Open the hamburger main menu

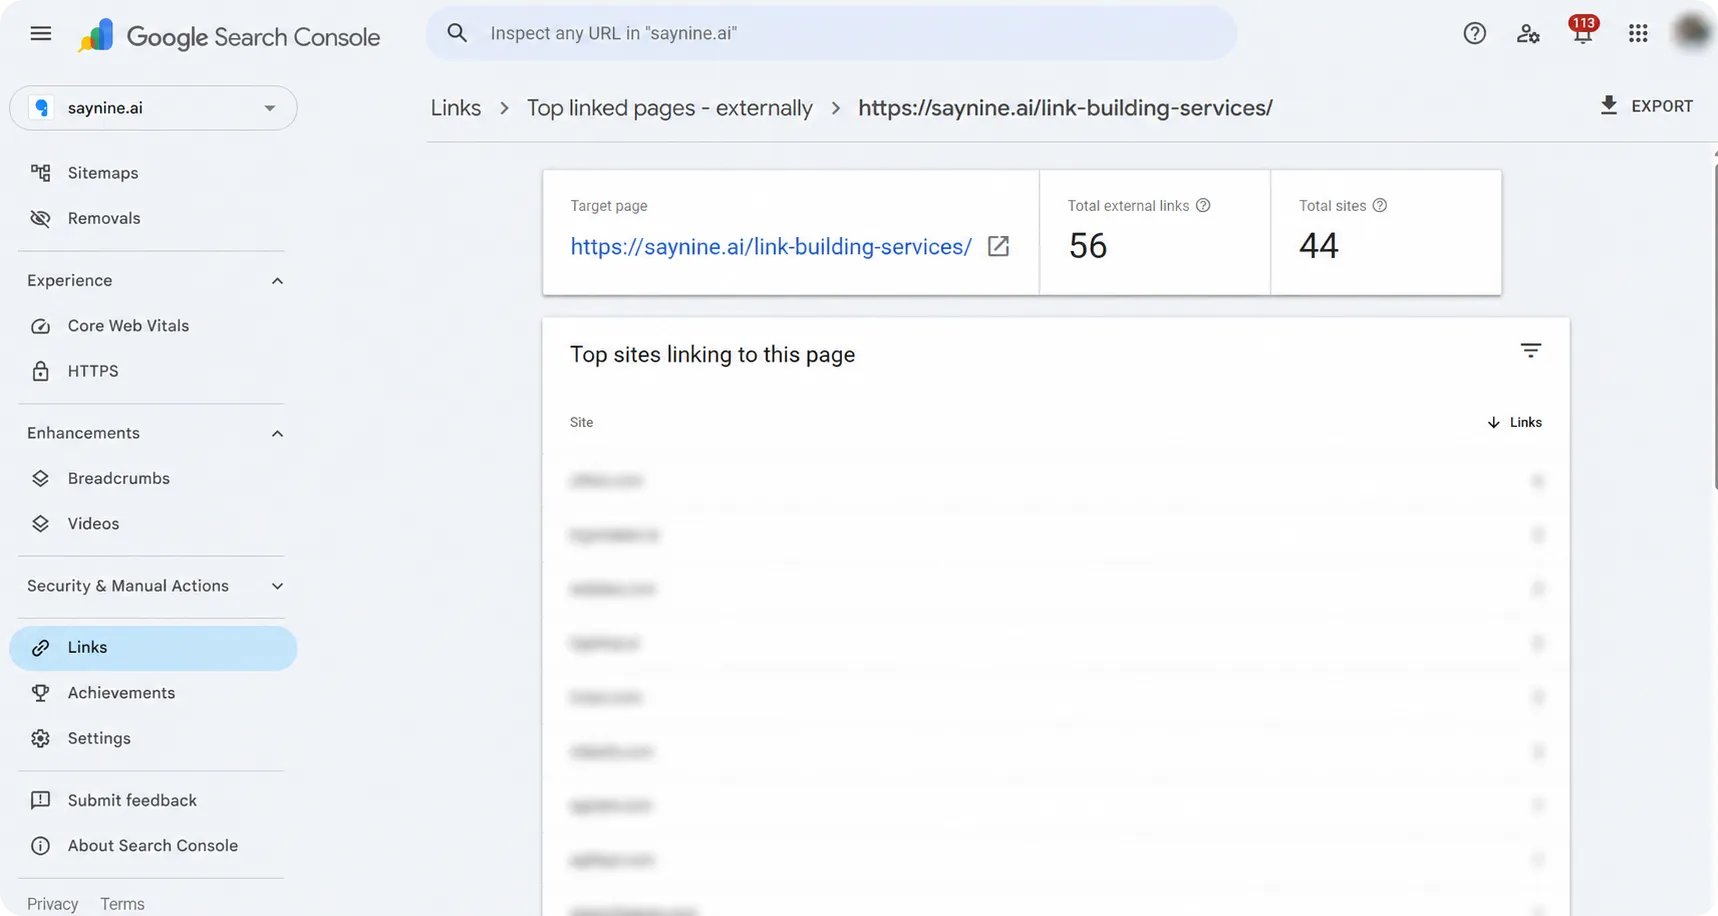[x=41, y=34]
